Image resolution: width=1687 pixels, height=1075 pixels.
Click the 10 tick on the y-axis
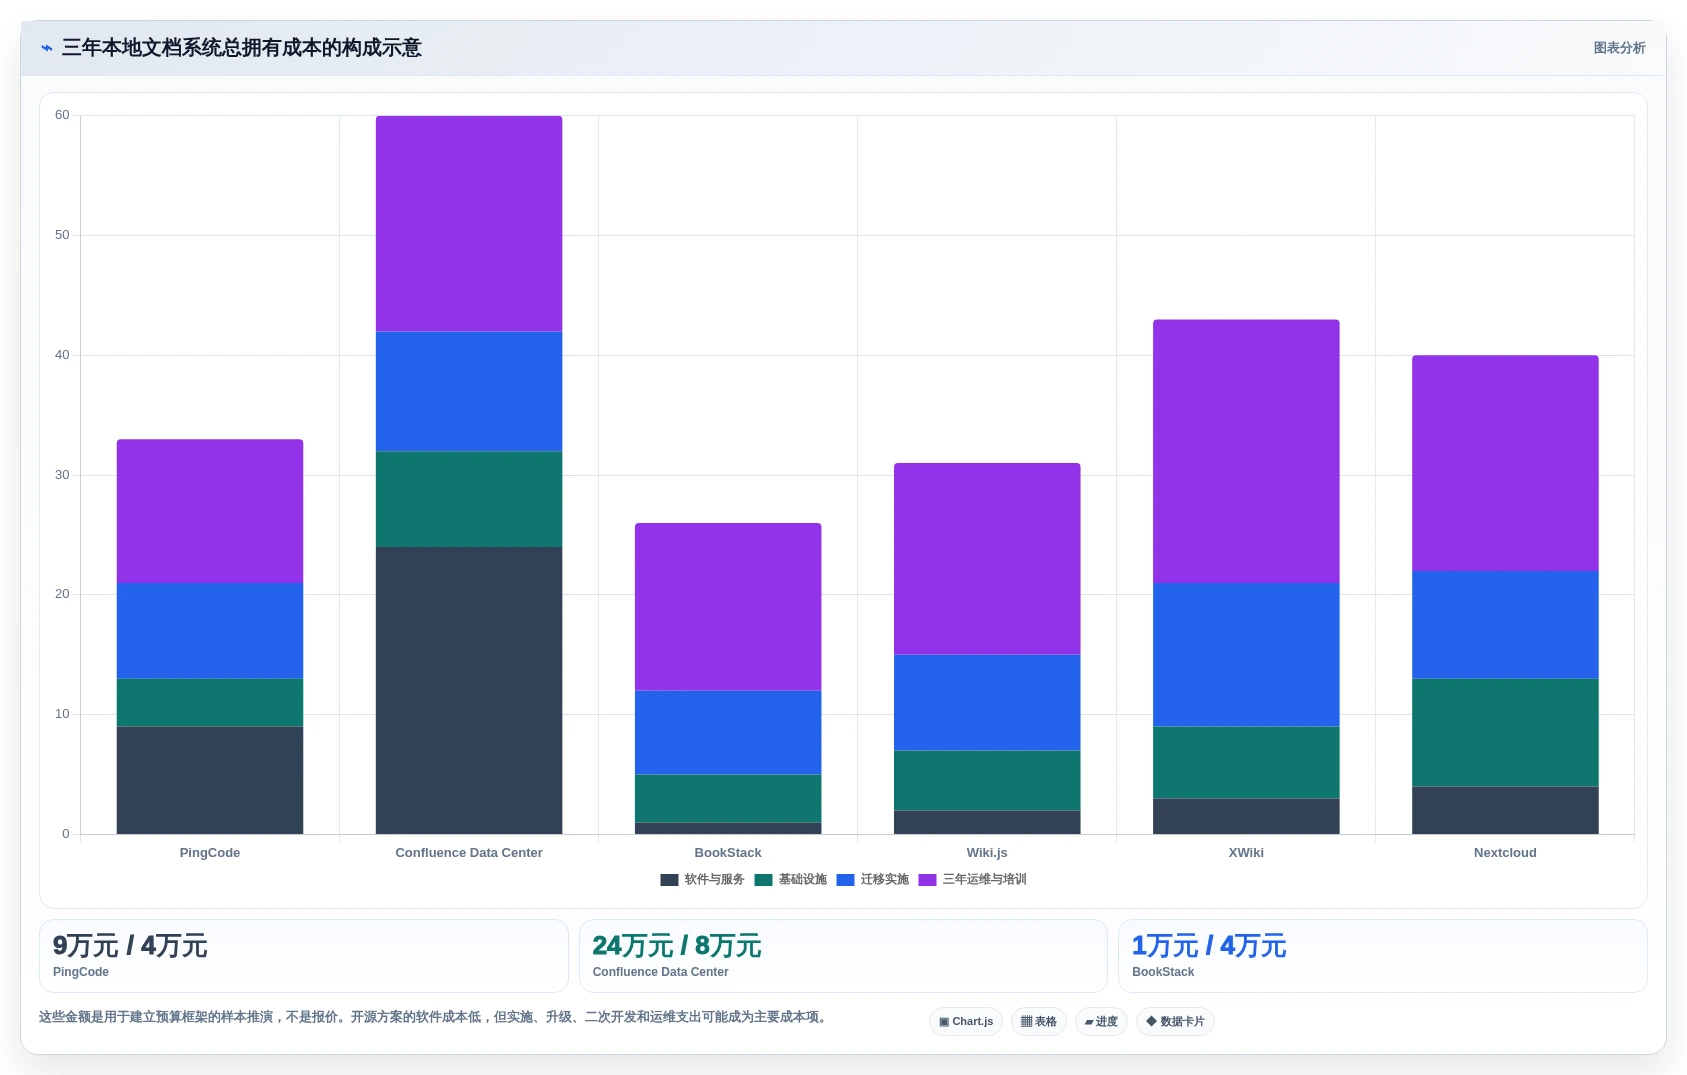click(x=62, y=714)
